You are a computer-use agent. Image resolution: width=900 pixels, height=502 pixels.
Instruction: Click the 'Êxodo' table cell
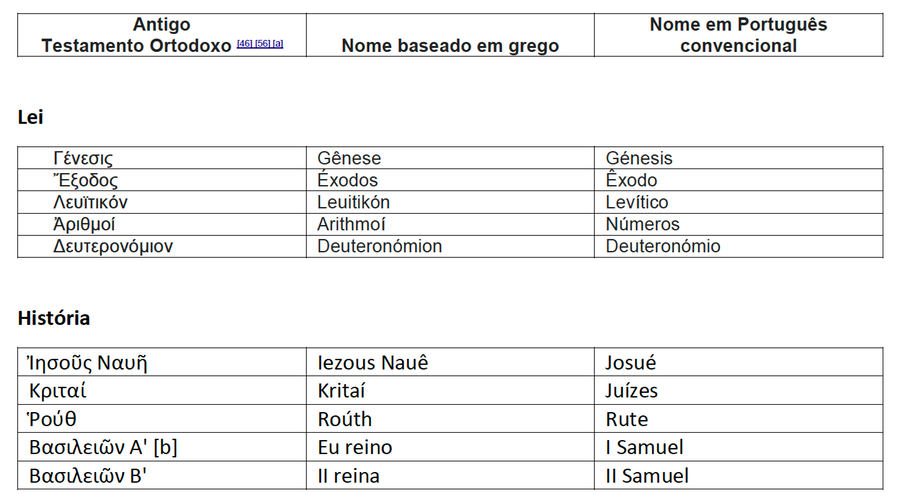point(739,180)
